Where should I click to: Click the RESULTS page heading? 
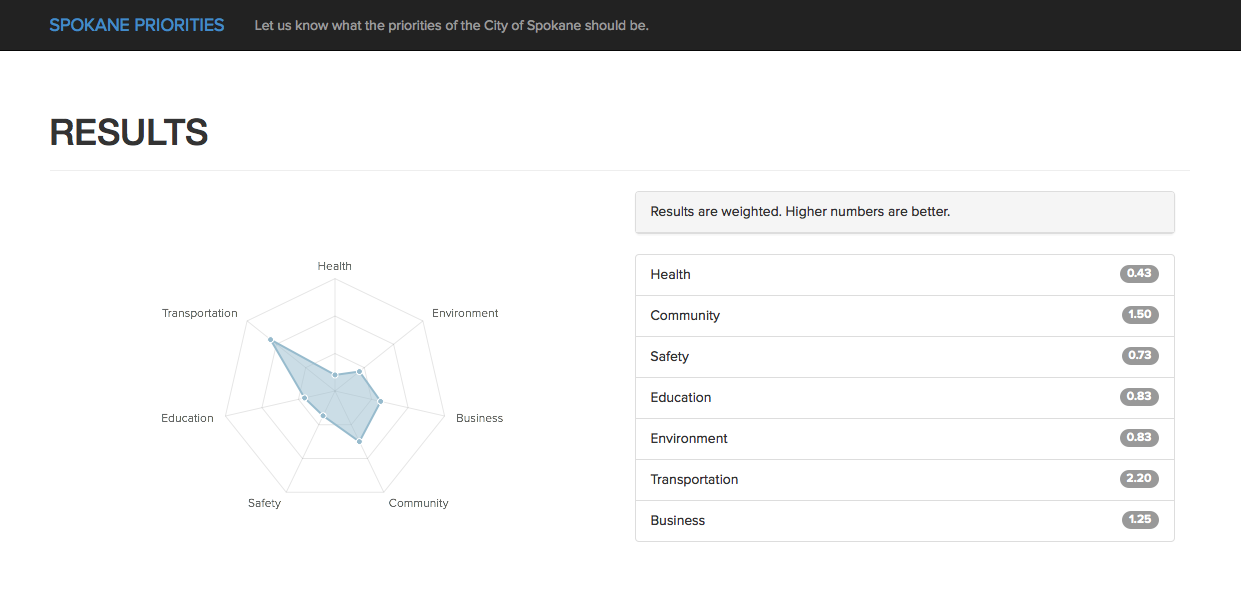coord(129,133)
